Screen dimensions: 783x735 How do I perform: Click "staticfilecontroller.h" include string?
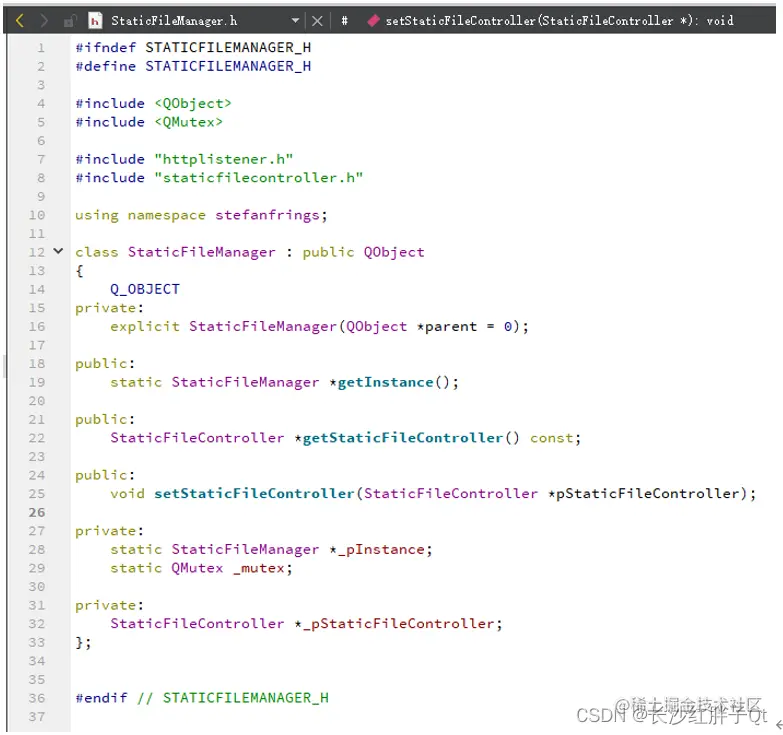pos(259,178)
